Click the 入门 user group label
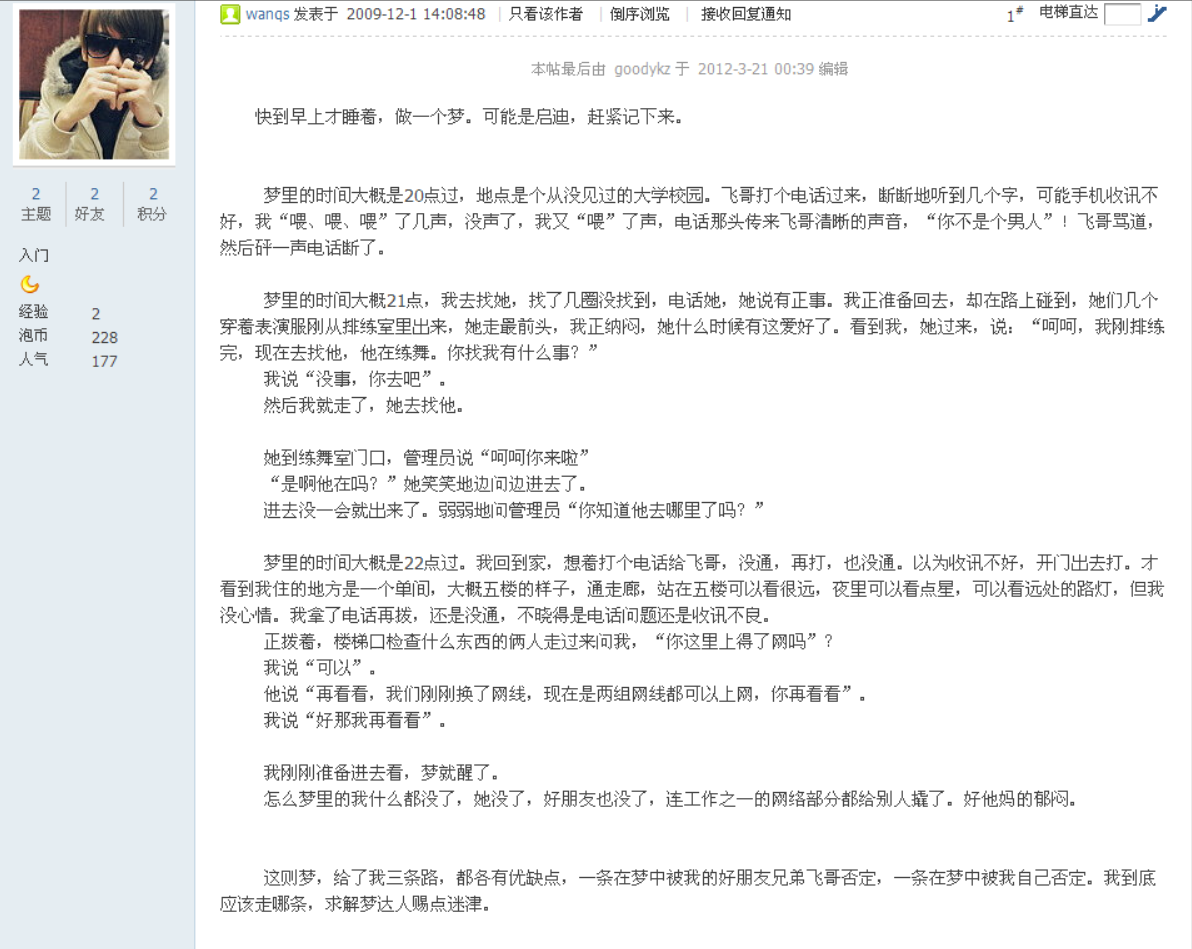 coord(34,256)
